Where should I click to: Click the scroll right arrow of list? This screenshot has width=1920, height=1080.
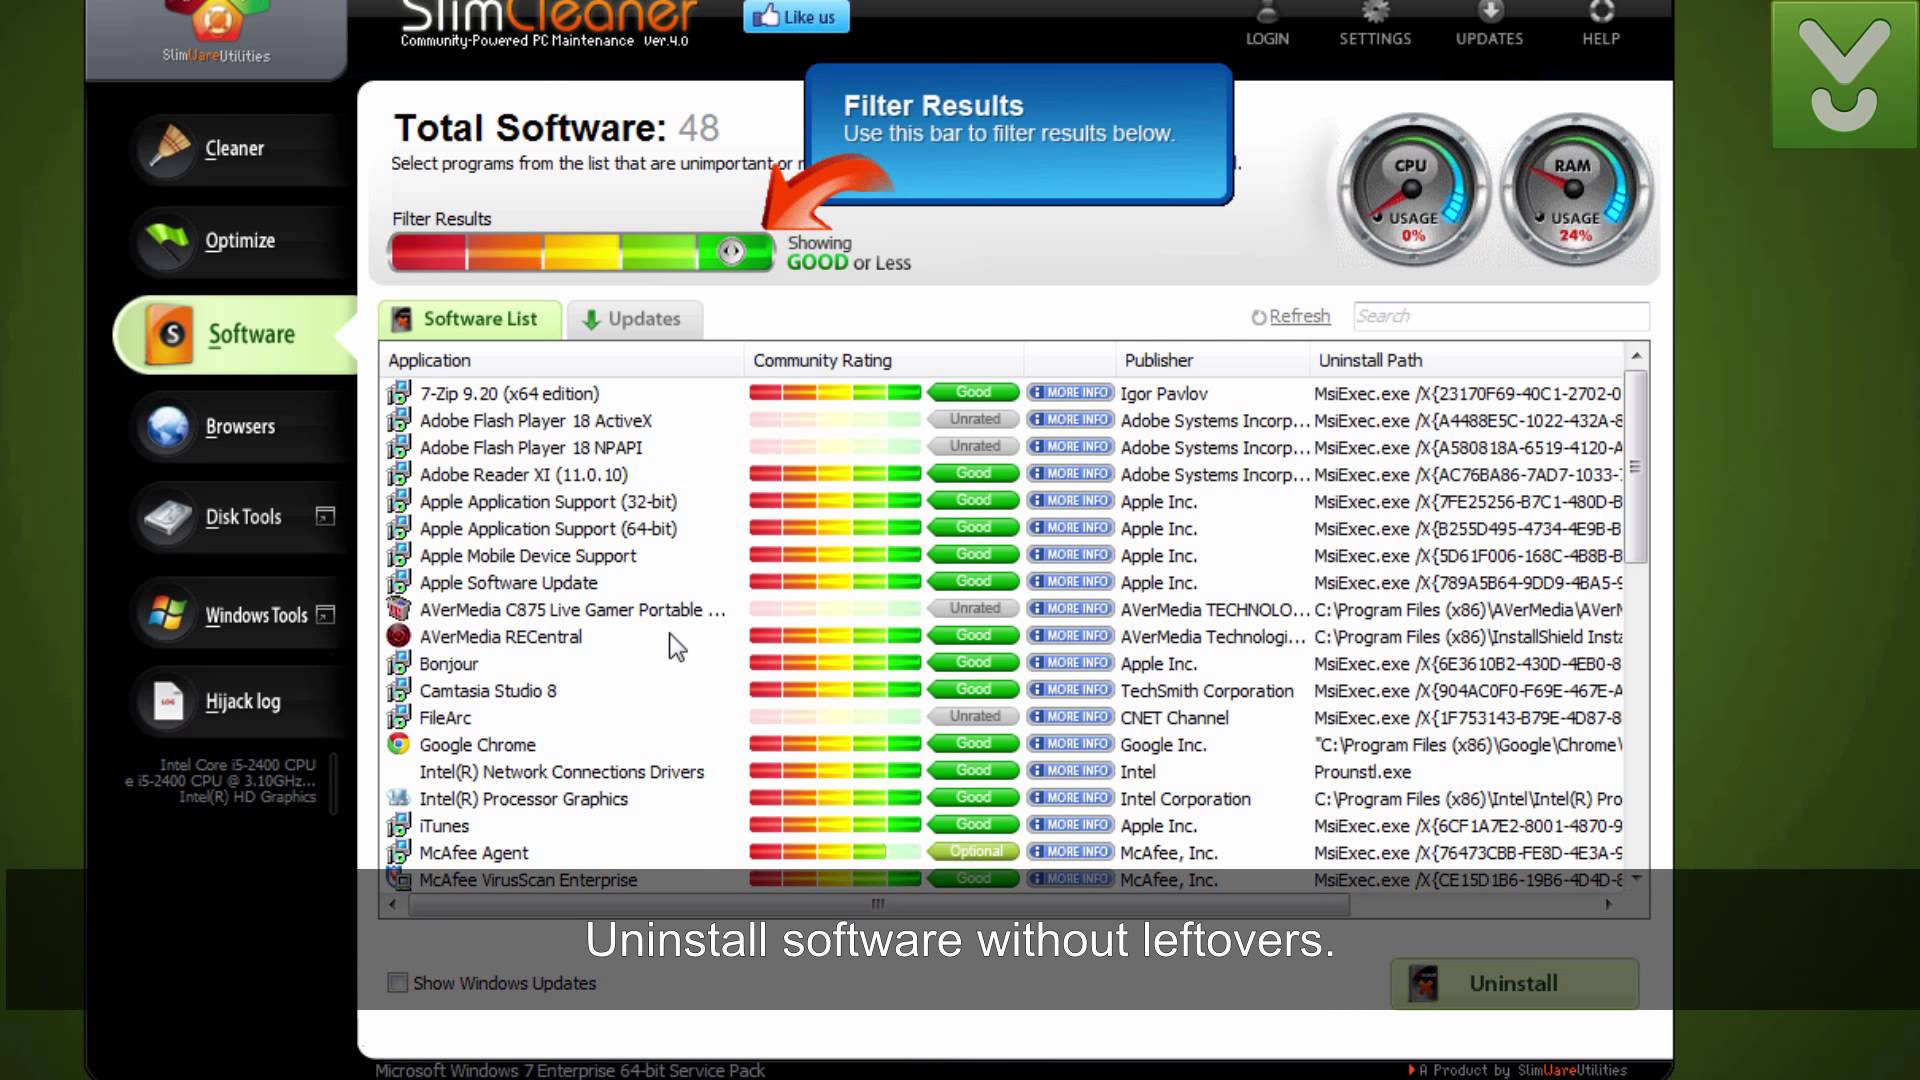coord(1608,904)
